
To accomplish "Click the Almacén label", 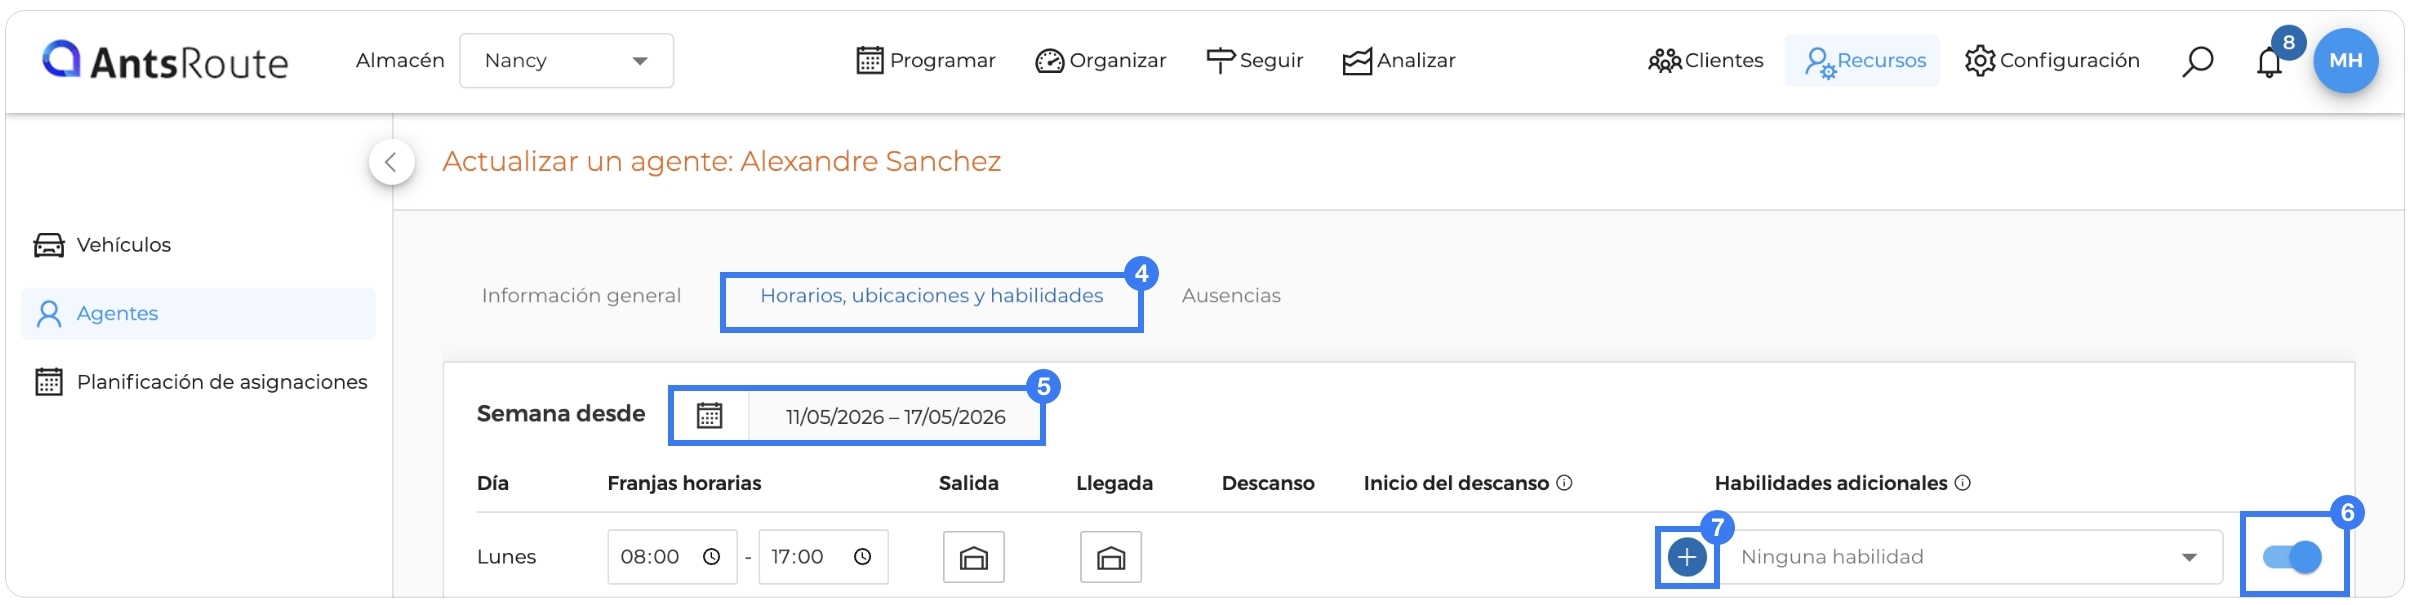I will pyautogui.click(x=400, y=61).
